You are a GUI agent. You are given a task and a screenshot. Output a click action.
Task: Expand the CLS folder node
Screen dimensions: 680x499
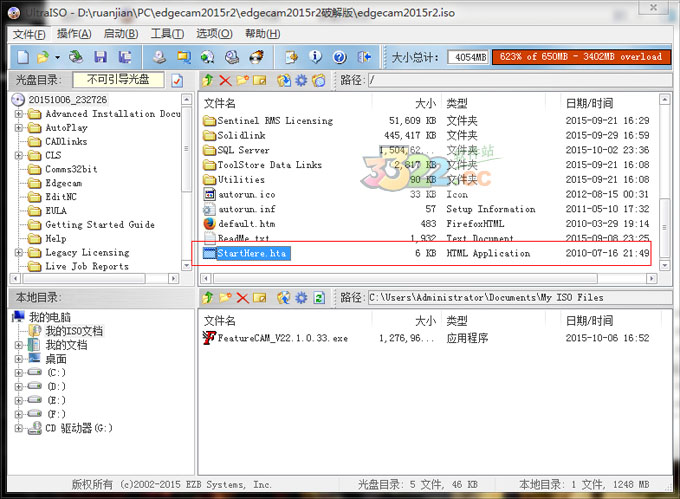(18, 155)
